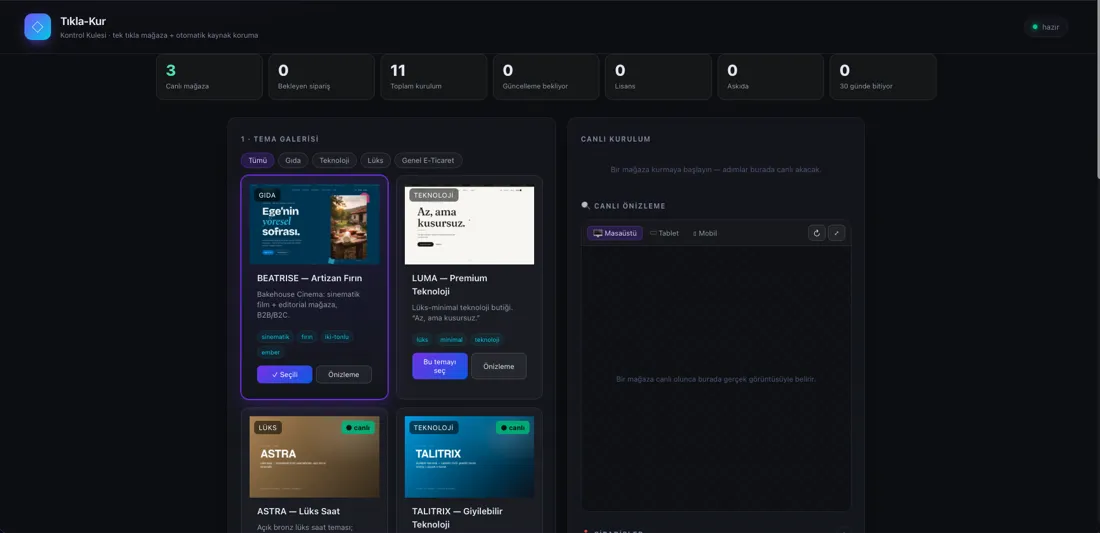1100x533 pixels.
Task: Click the Canlı mağaza stat card
Action: (209, 76)
